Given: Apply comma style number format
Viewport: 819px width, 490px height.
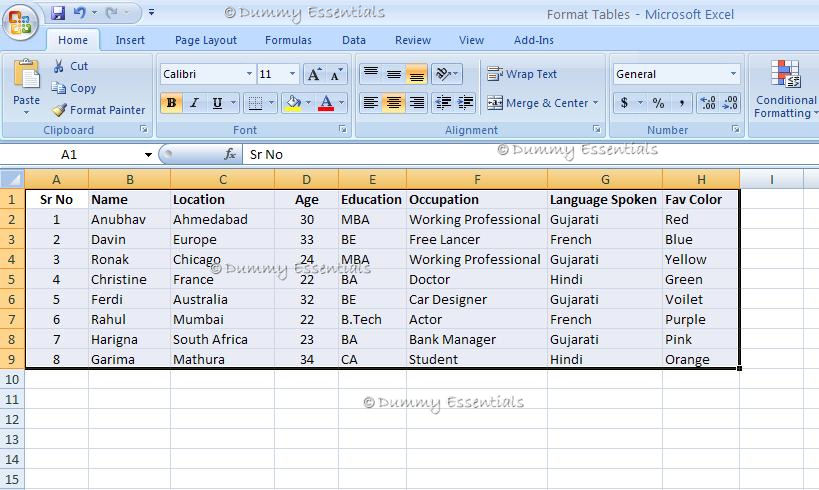Looking at the screenshot, I should tap(682, 103).
